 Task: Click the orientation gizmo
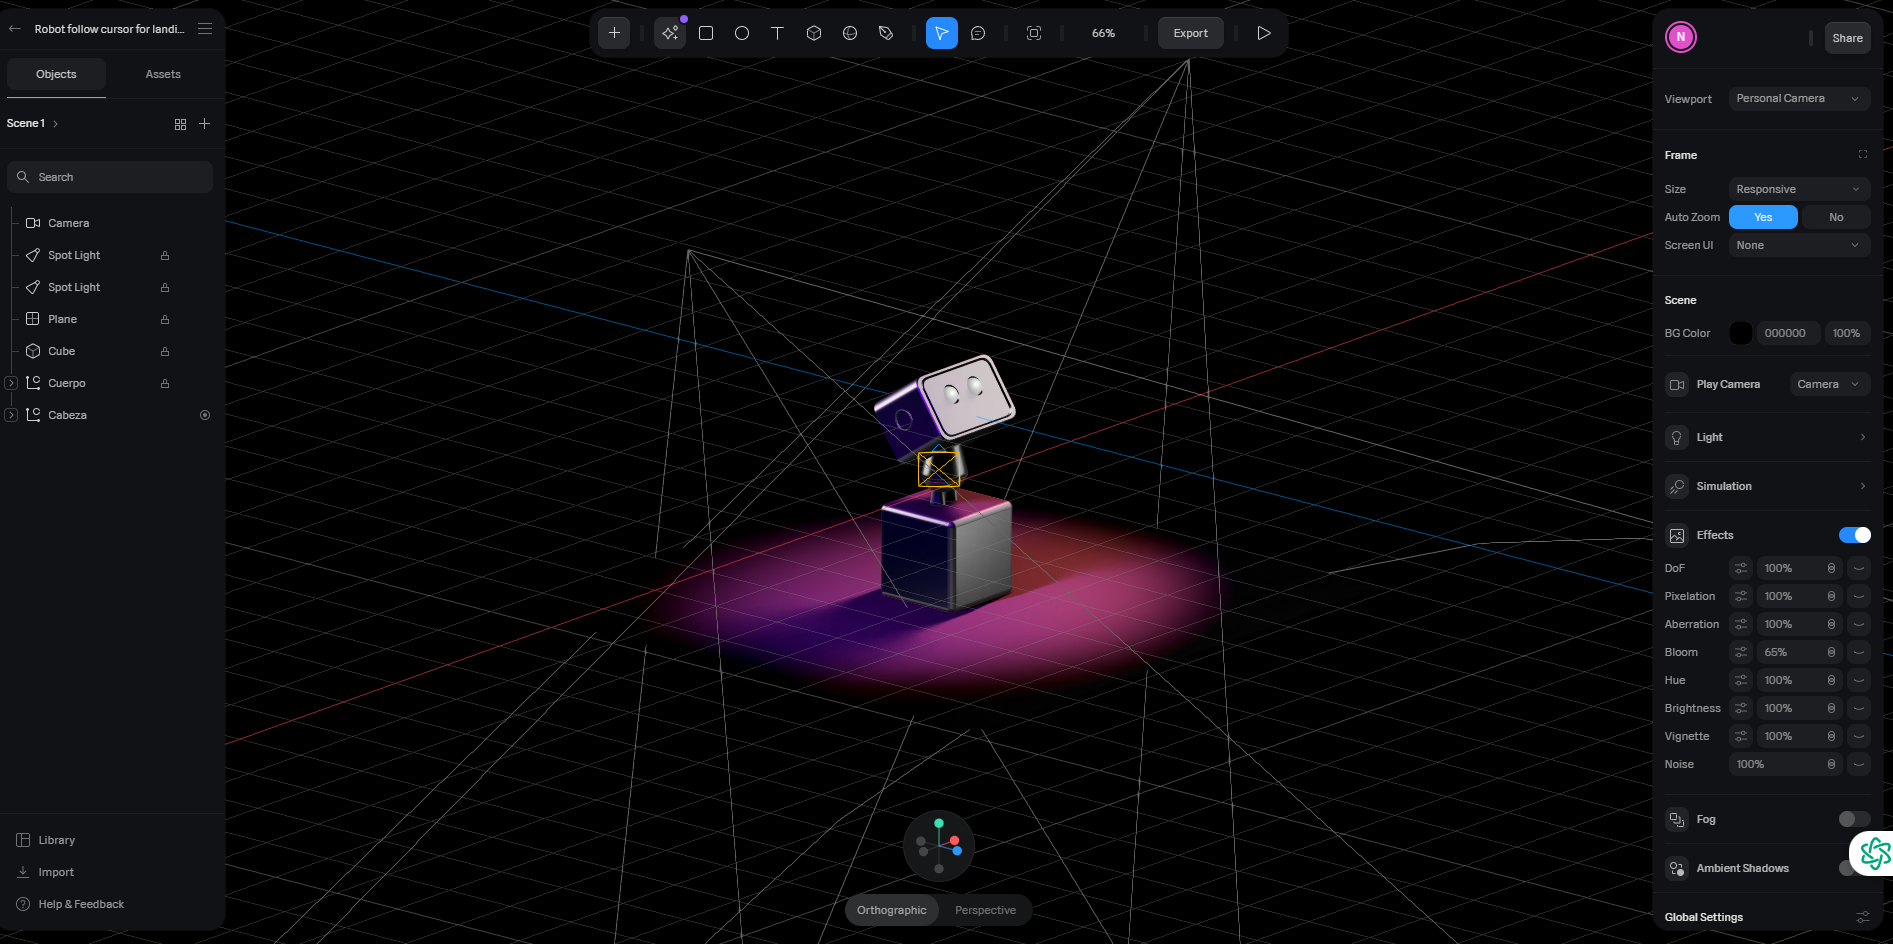click(939, 846)
